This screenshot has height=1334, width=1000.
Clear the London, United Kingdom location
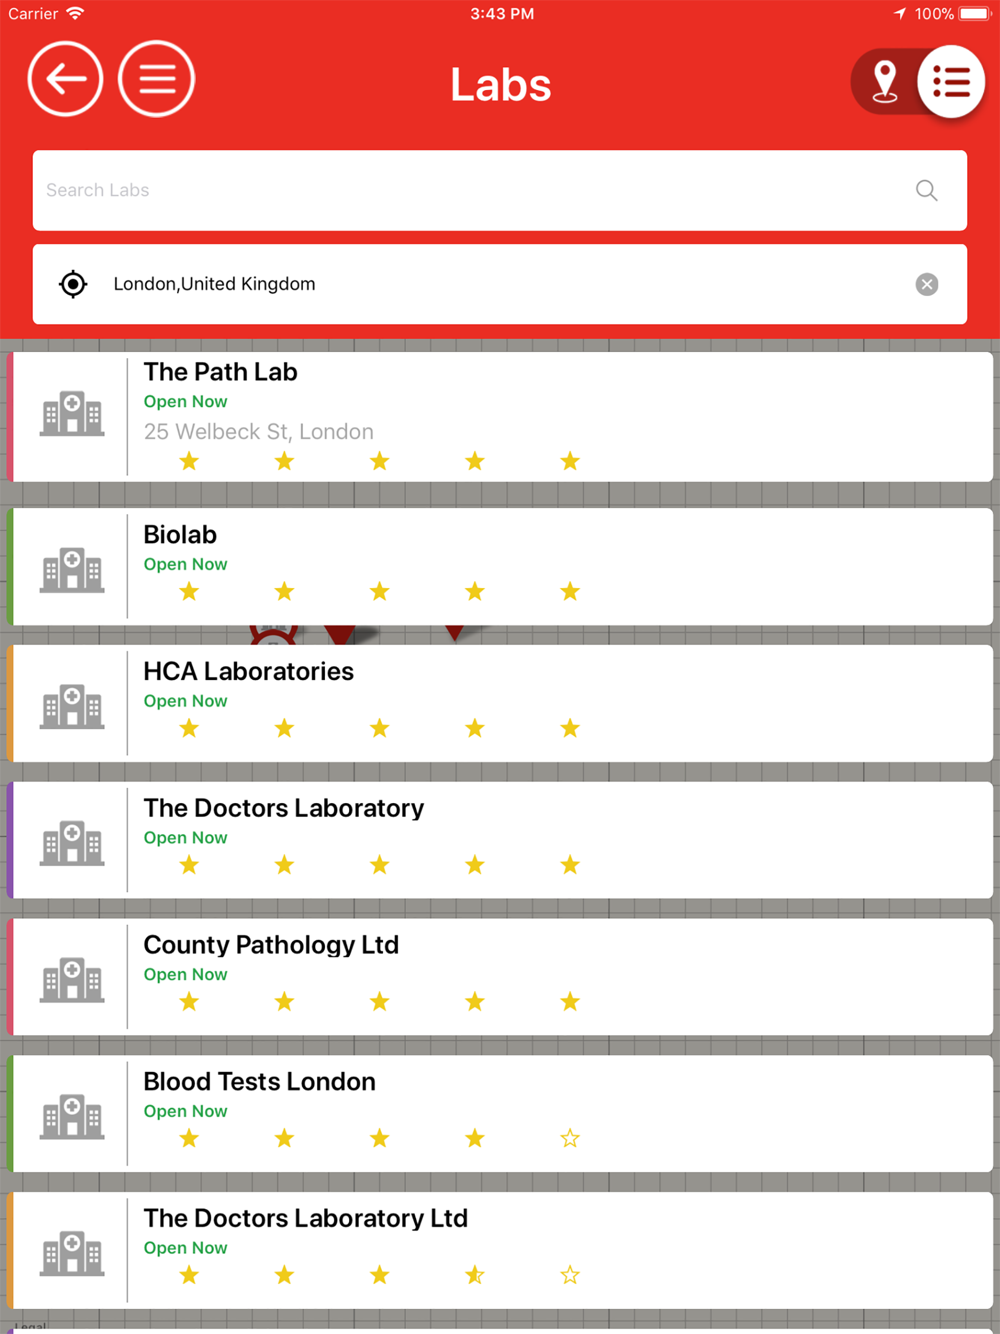[927, 284]
